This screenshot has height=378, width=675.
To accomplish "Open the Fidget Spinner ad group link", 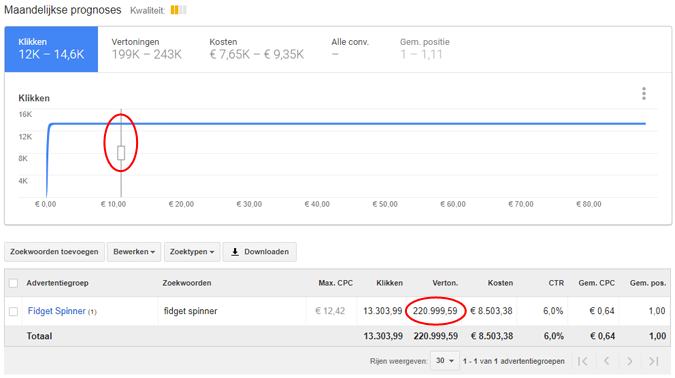I will click(57, 311).
